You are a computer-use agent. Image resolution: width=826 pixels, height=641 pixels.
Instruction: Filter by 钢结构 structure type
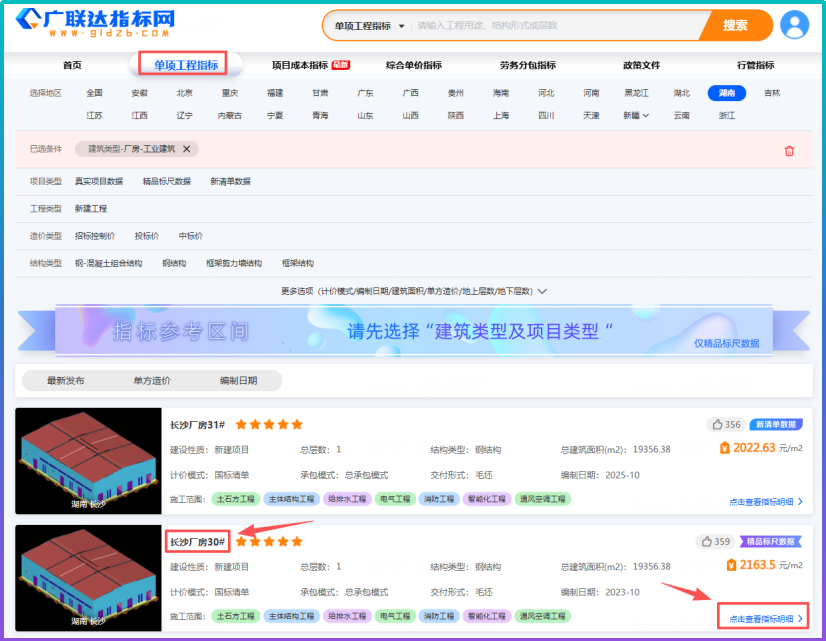[x=174, y=263]
